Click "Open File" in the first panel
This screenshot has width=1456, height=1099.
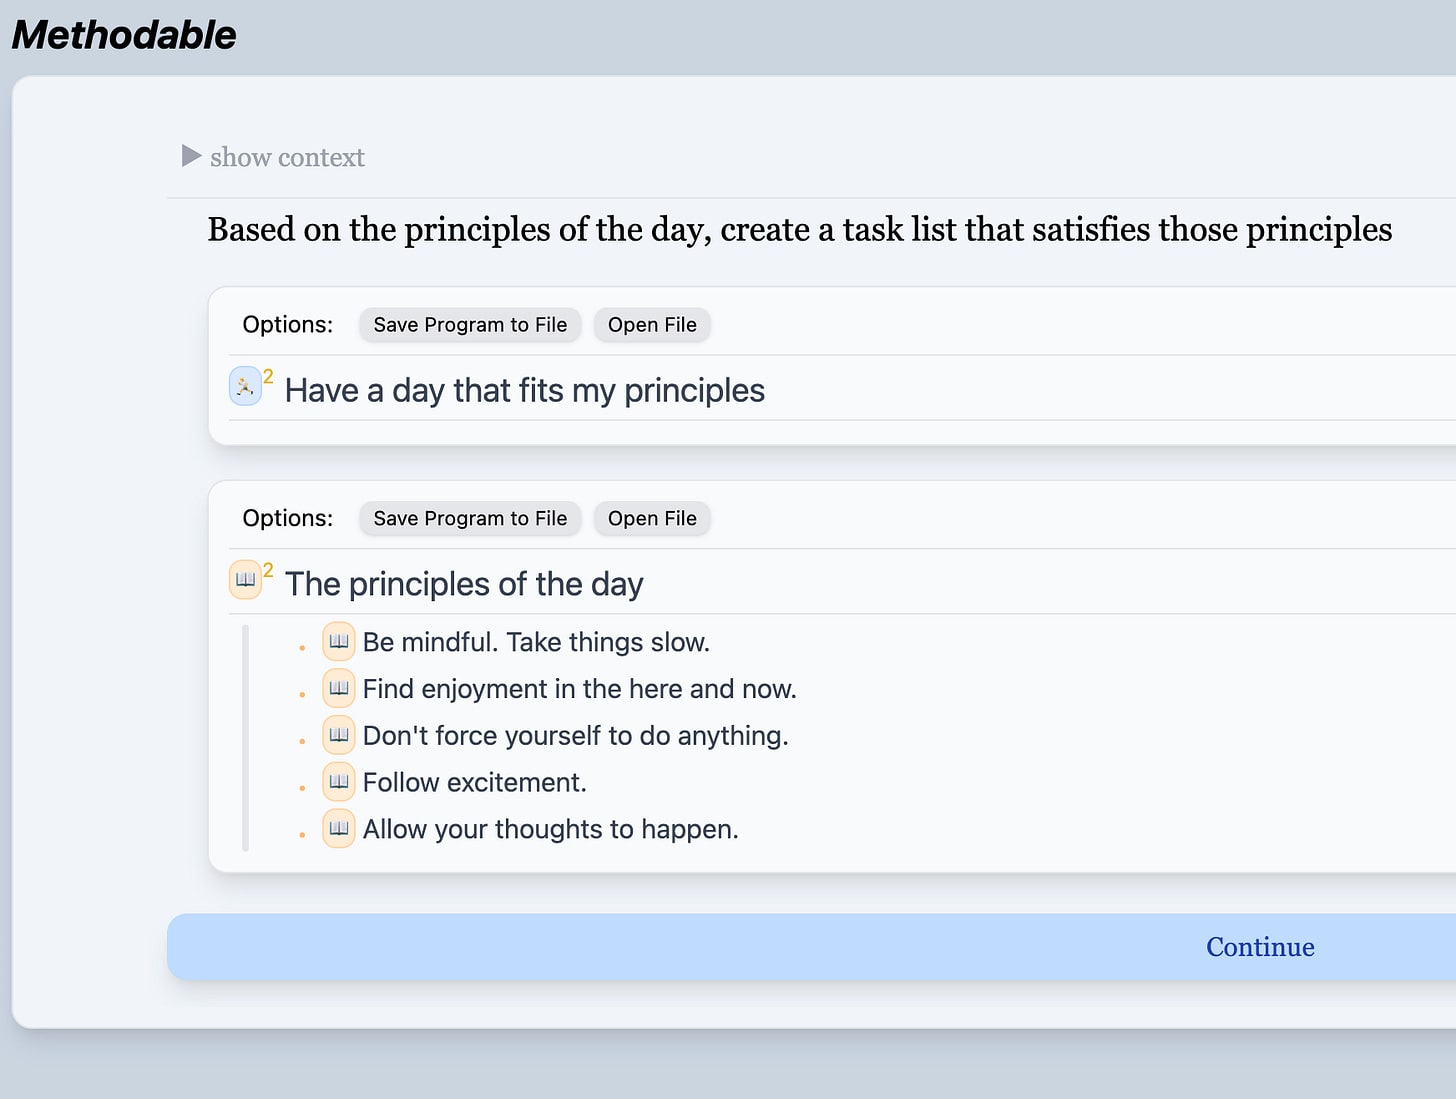tap(652, 325)
